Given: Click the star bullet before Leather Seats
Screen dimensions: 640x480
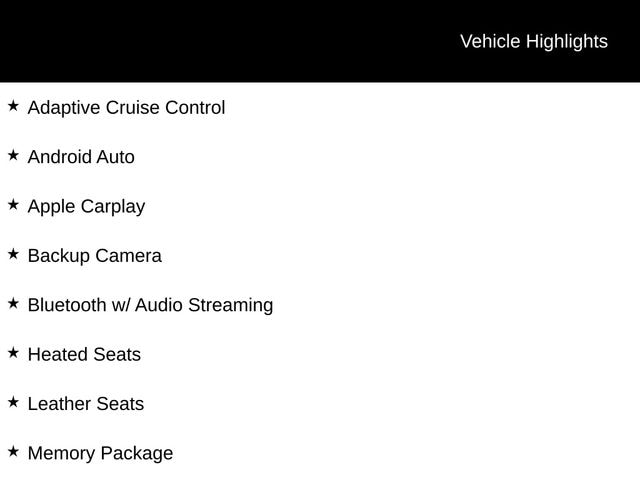Looking at the screenshot, I should coord(13,401).
